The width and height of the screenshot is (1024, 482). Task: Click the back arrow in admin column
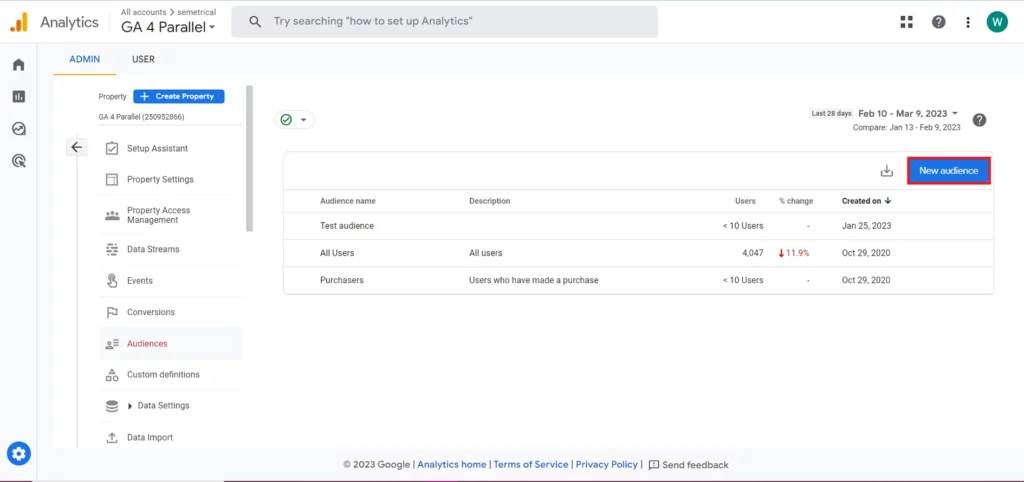[x=77, y=147]
